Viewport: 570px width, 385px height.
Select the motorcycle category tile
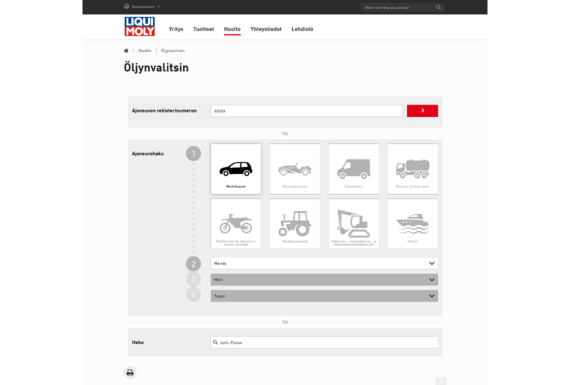click(x=236, y=224)
